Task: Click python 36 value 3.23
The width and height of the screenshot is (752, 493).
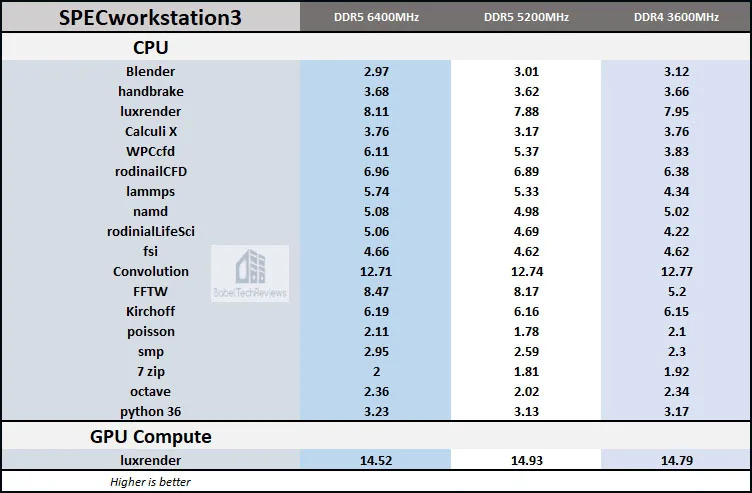Action: [376, 411]
